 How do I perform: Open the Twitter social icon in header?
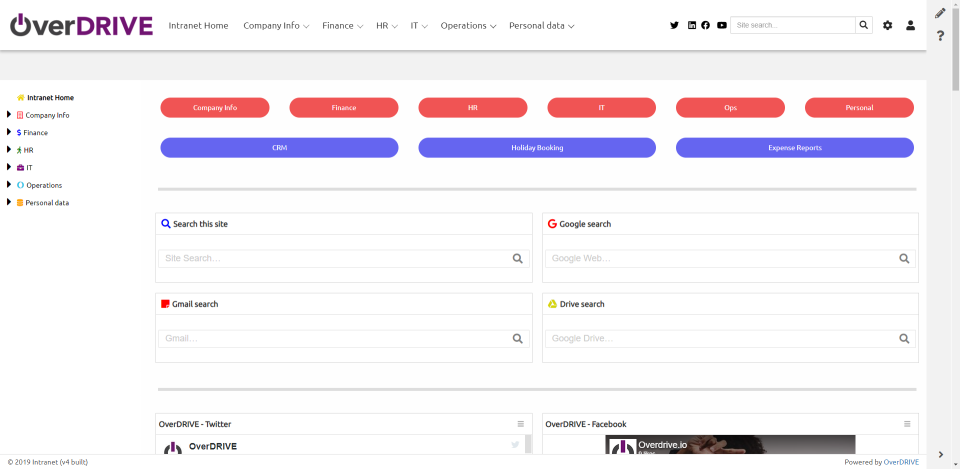pos(674,25)
